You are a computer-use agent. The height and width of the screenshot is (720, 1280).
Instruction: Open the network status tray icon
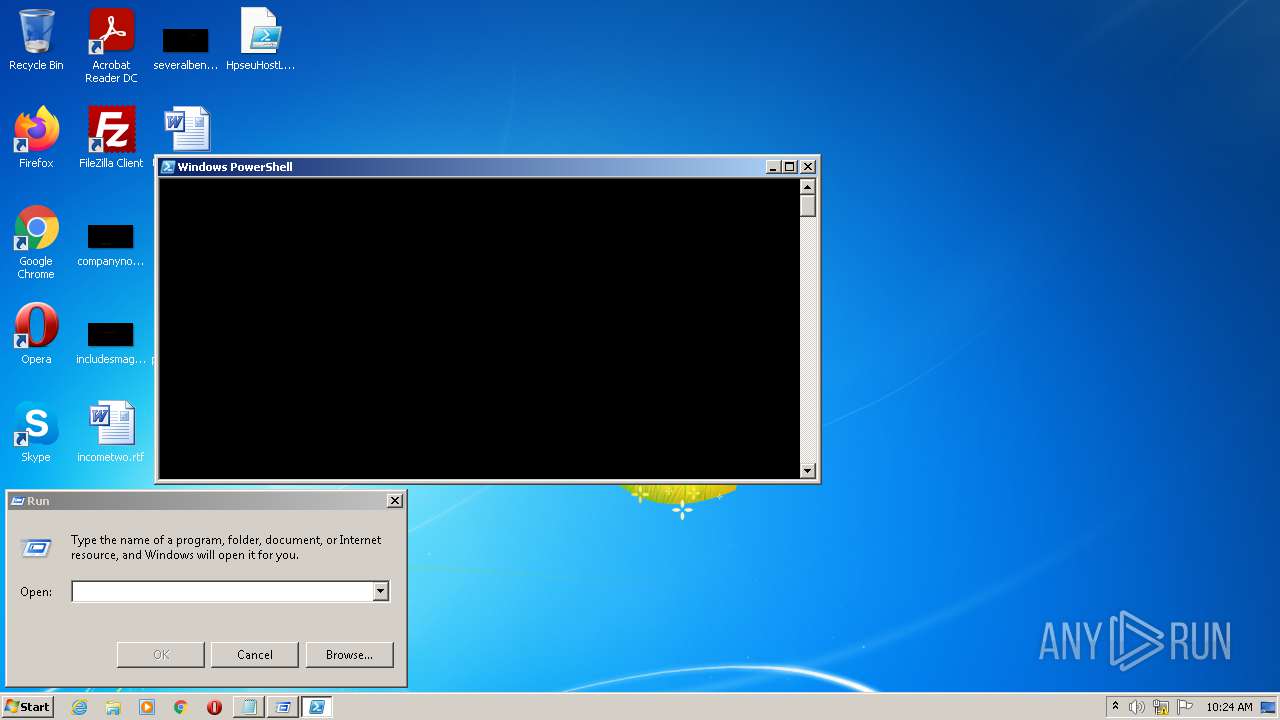click(1161, 707)
